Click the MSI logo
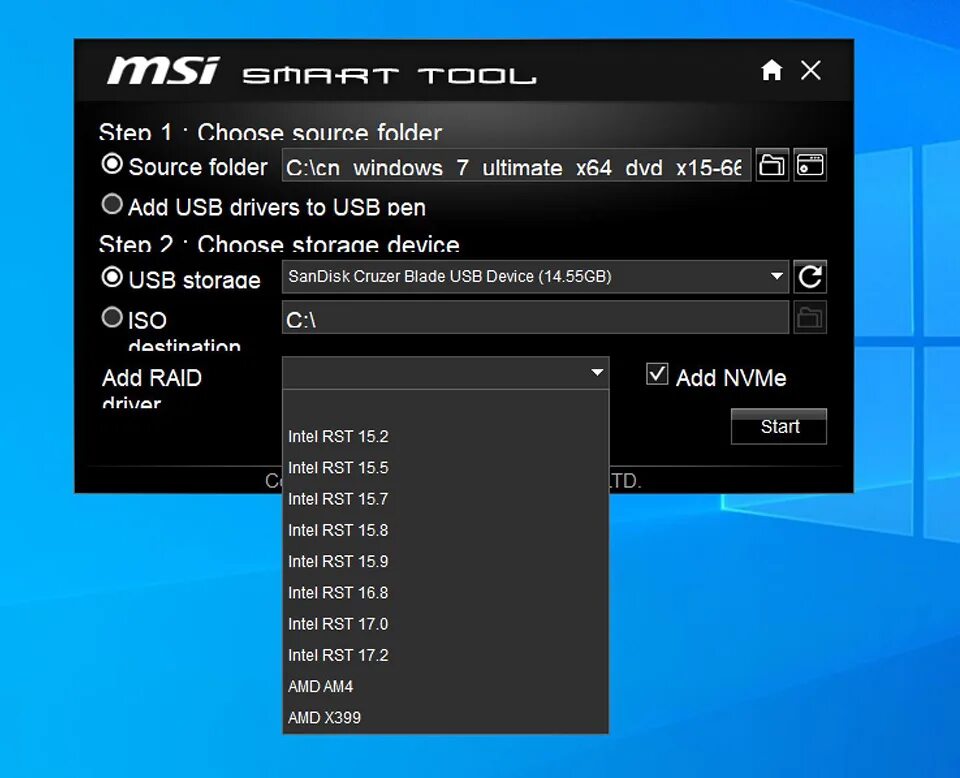The image size is (960, 778). pos(160,70)
